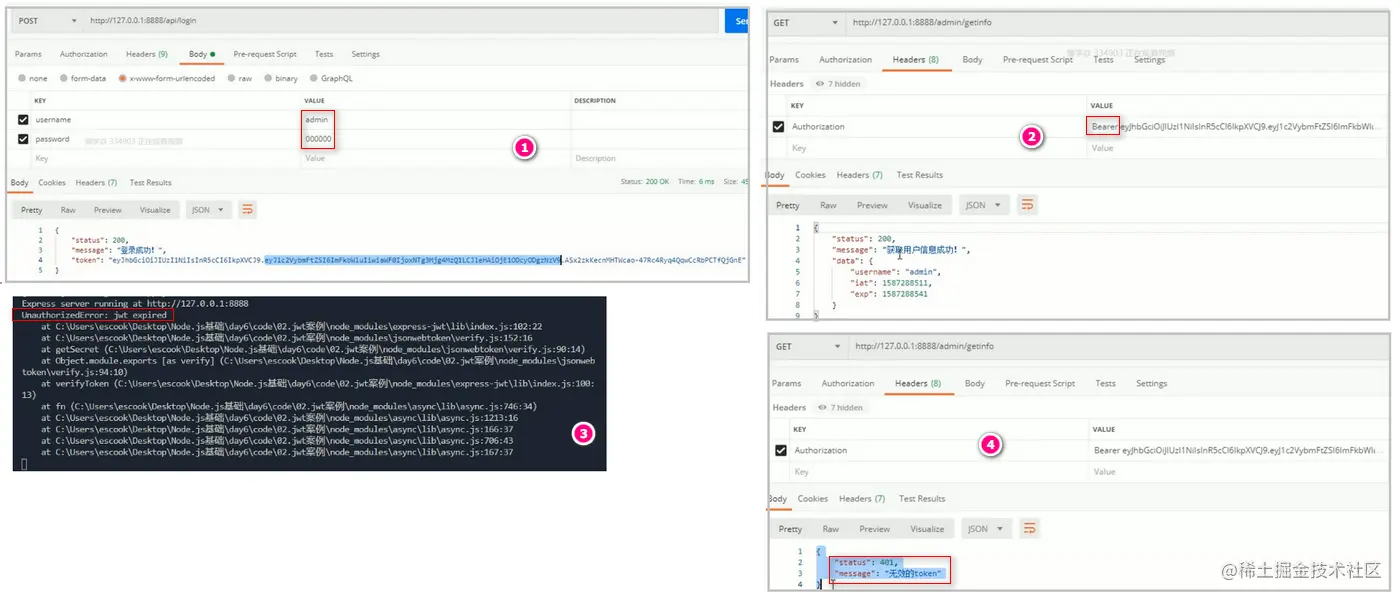Uncheck Authorization header checkbox in 200 getinfo panel

click(779, 127)
